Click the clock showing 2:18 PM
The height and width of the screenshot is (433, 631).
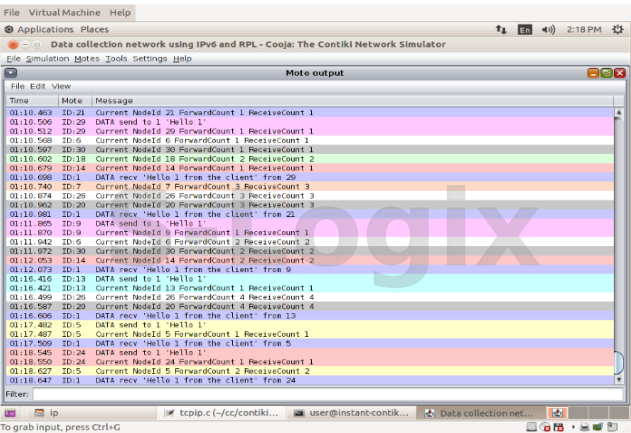[x=584, y=29]
